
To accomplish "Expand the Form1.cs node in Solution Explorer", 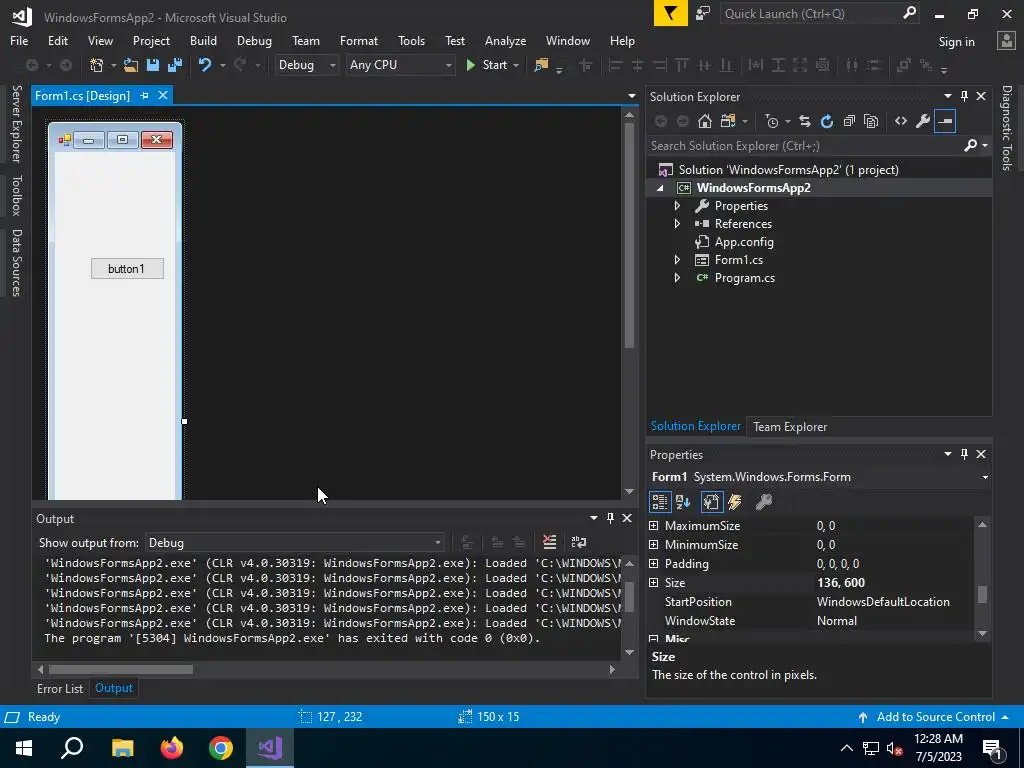I will pos(677,260).
